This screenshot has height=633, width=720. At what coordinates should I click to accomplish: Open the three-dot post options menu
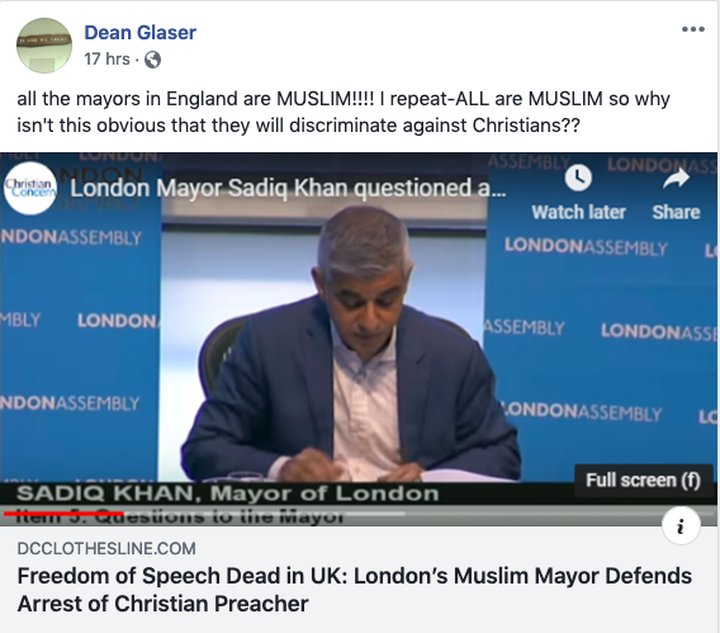coord(693,29)
